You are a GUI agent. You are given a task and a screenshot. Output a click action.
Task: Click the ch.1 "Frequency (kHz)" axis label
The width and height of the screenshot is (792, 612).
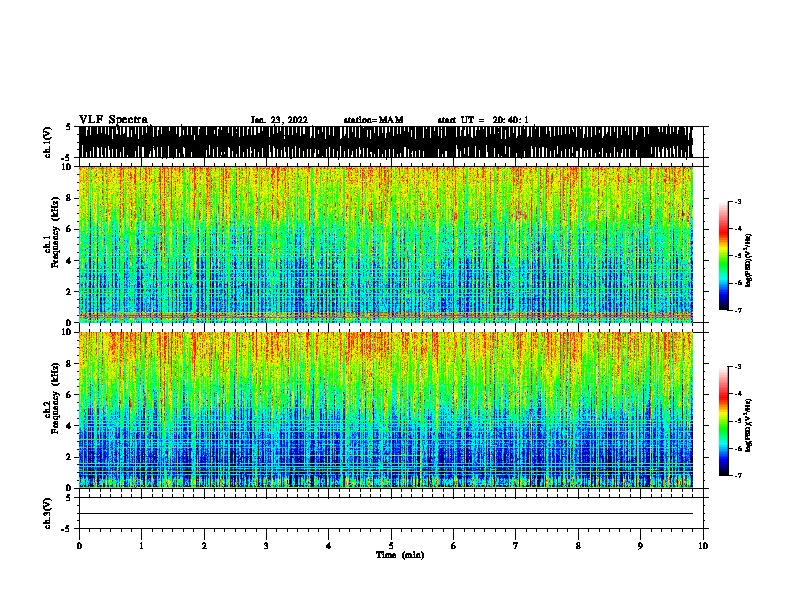click(55, 233)
